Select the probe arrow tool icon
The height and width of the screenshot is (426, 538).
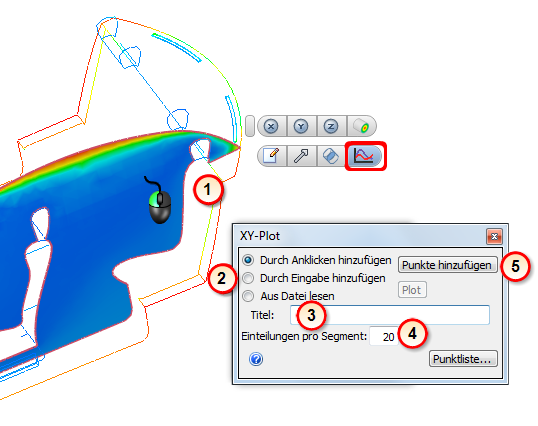(301, 156)
